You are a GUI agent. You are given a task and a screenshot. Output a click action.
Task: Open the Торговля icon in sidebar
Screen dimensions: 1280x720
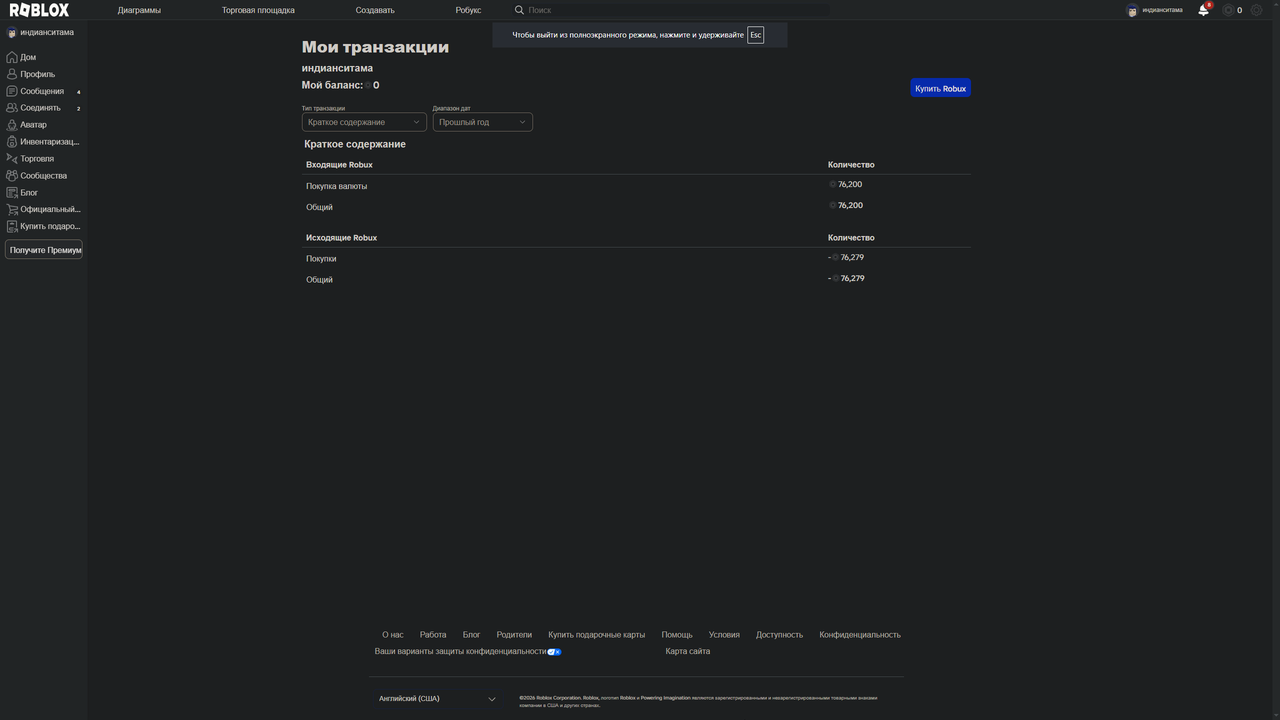point(12,158)
